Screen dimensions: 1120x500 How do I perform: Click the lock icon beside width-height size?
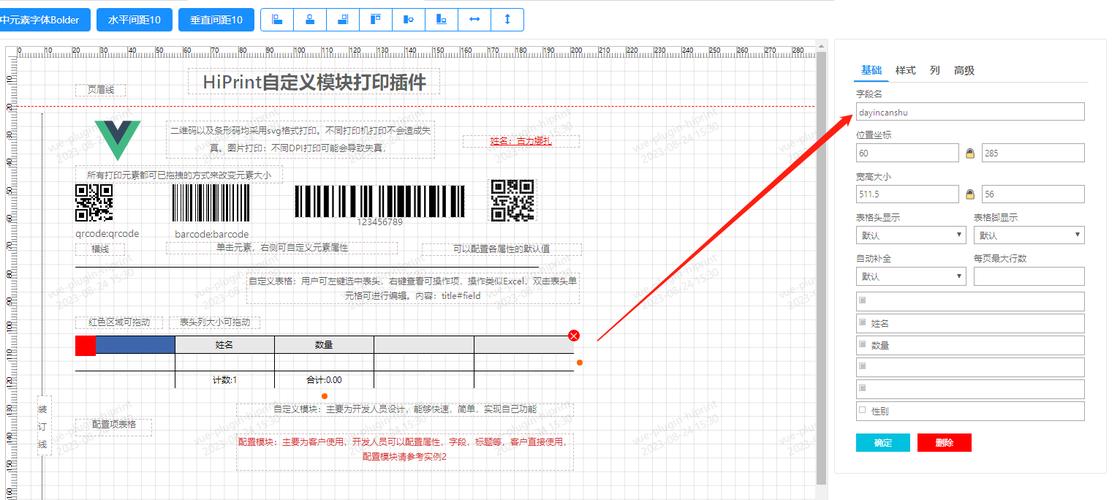[x=970, y=194]
